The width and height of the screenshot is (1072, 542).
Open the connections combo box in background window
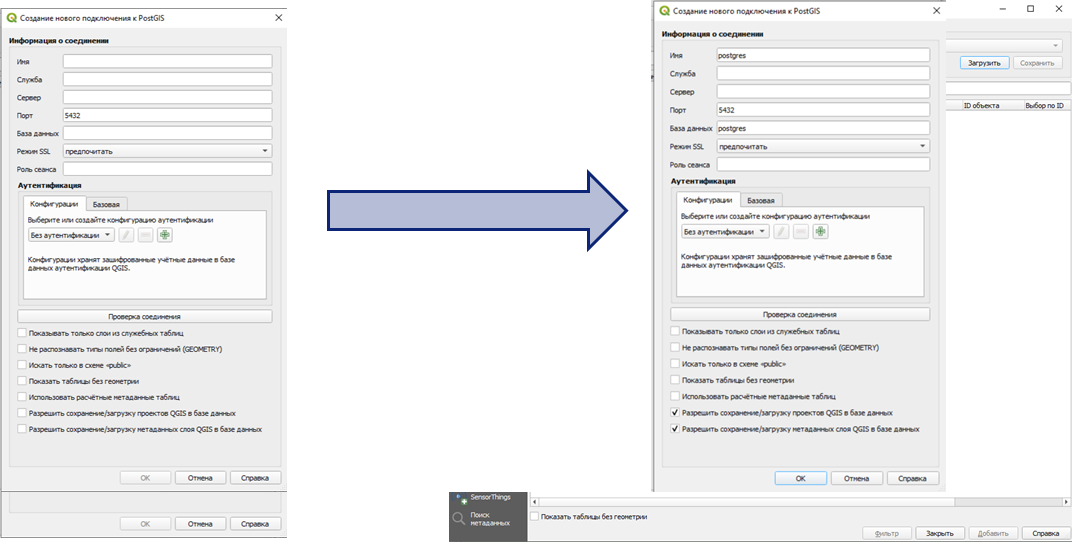click(x=1005, y=45)
